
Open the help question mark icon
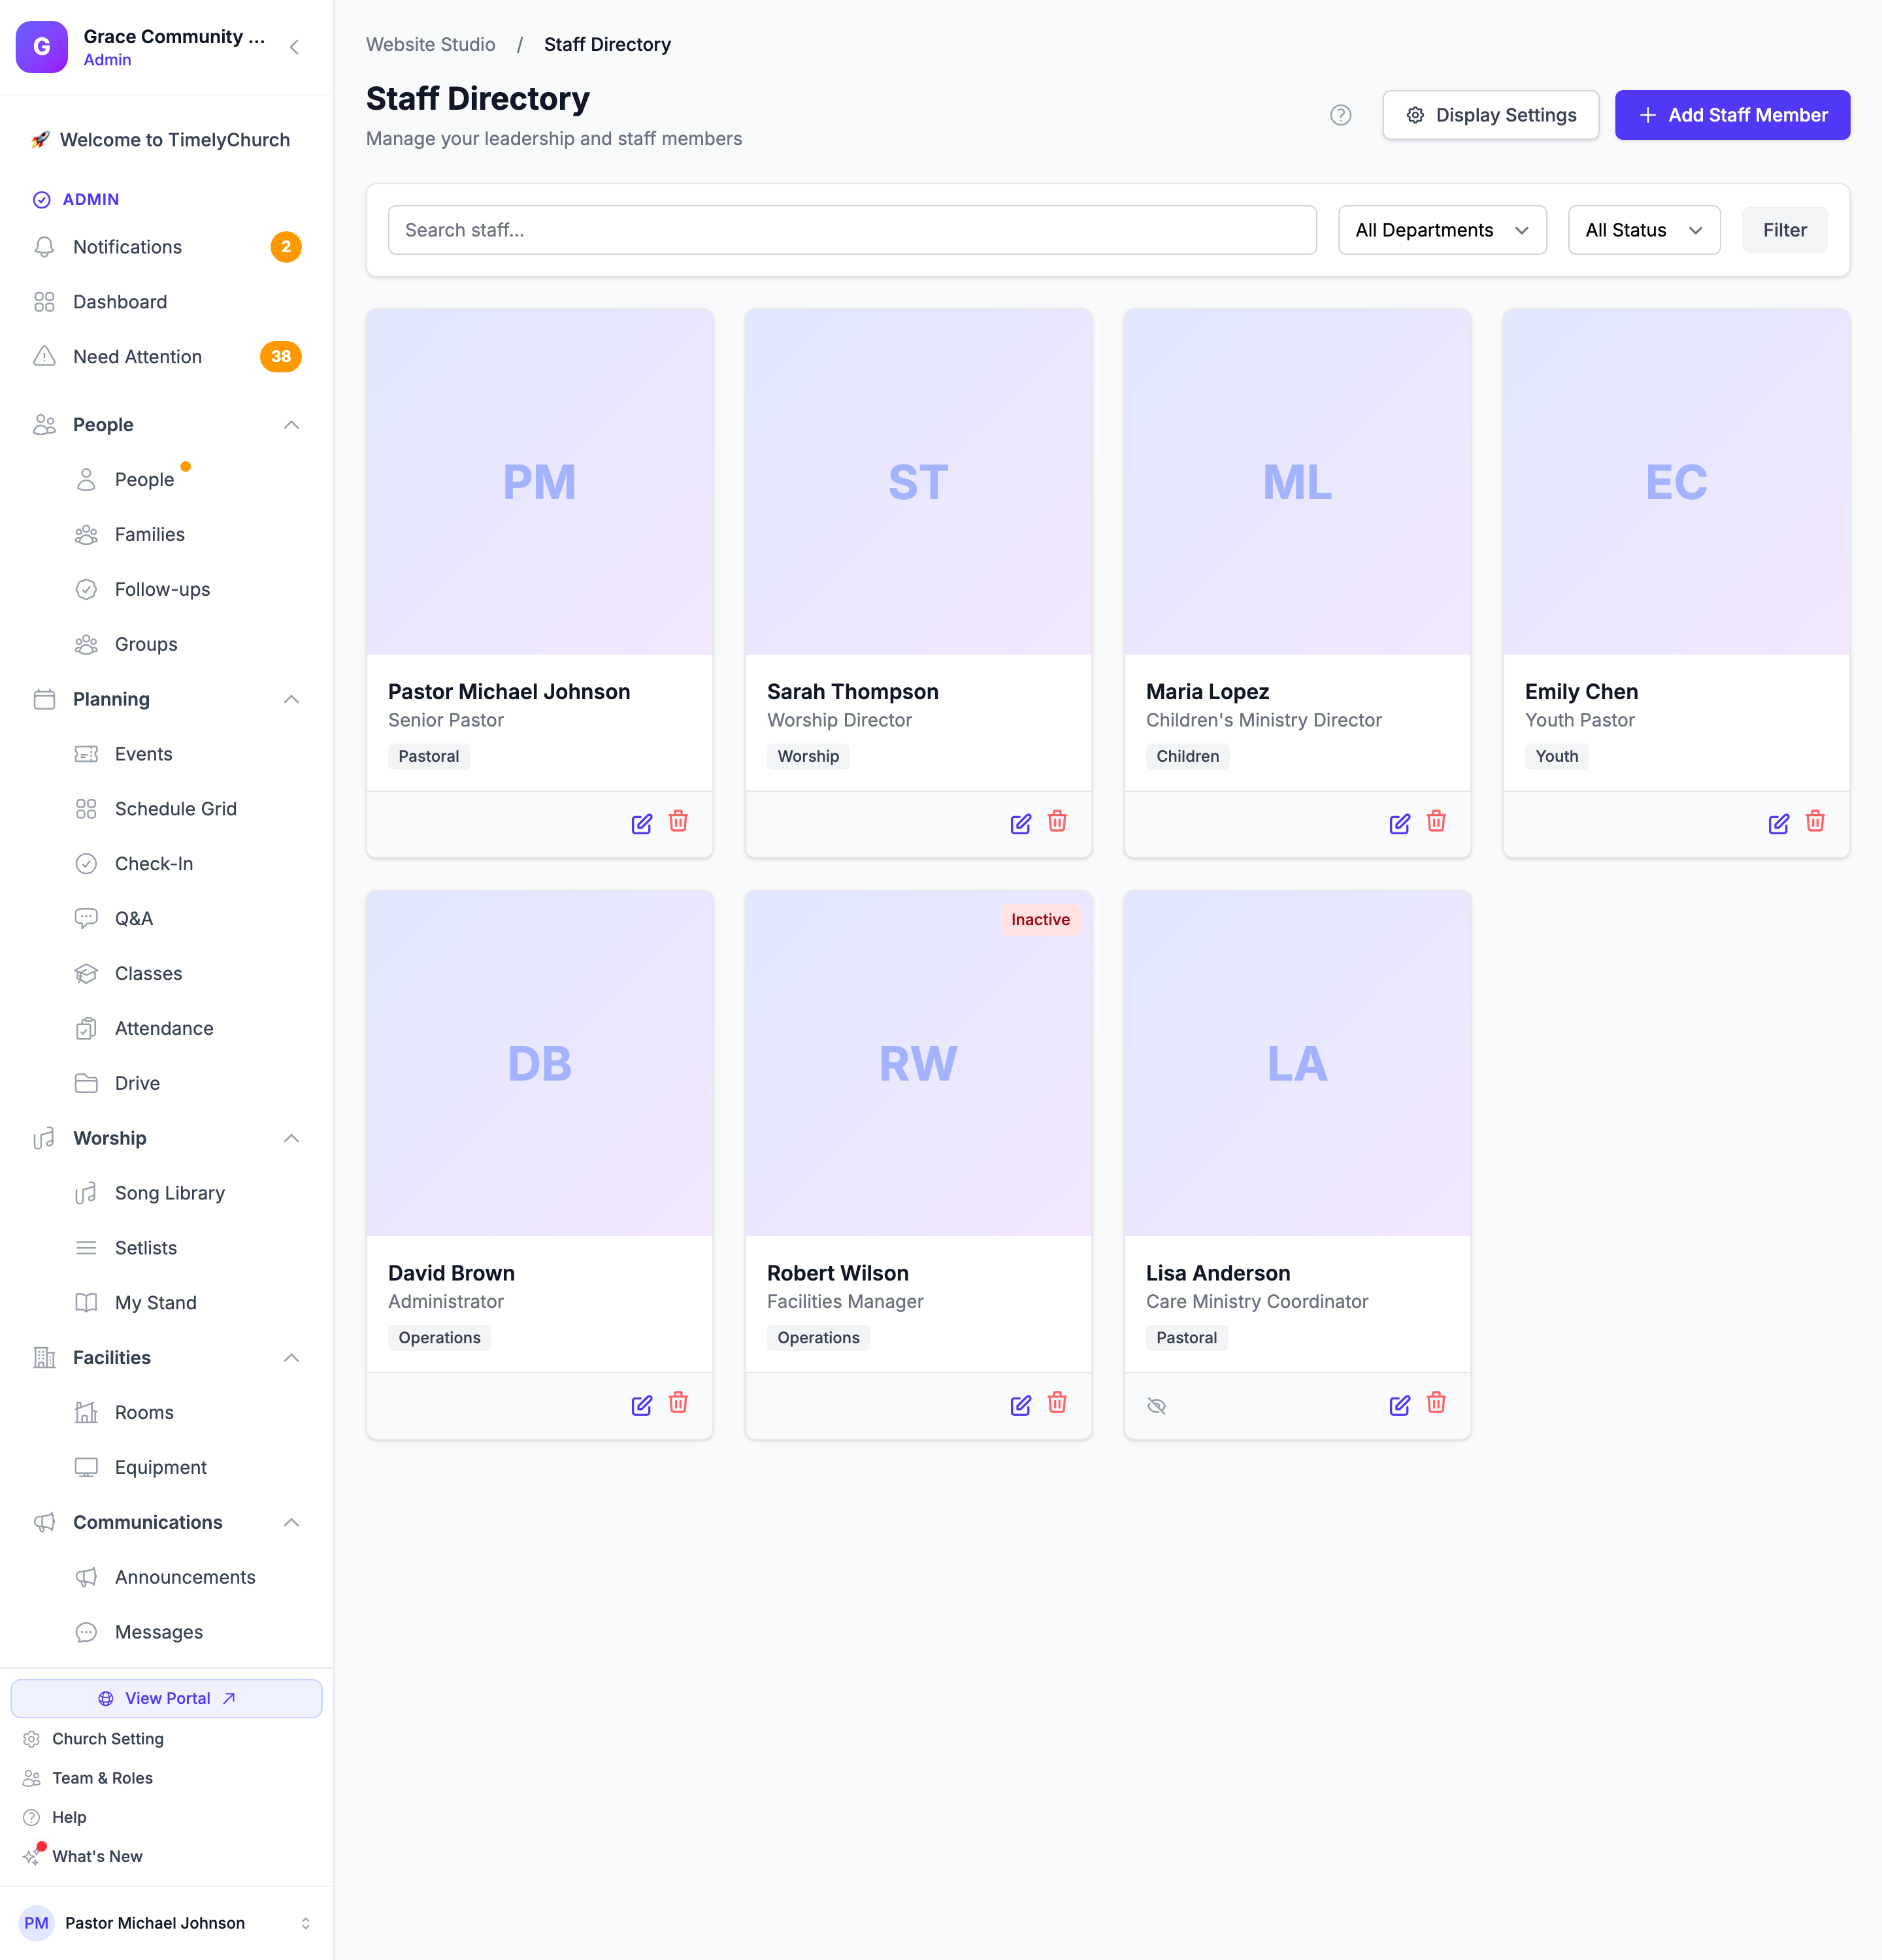1341,115
